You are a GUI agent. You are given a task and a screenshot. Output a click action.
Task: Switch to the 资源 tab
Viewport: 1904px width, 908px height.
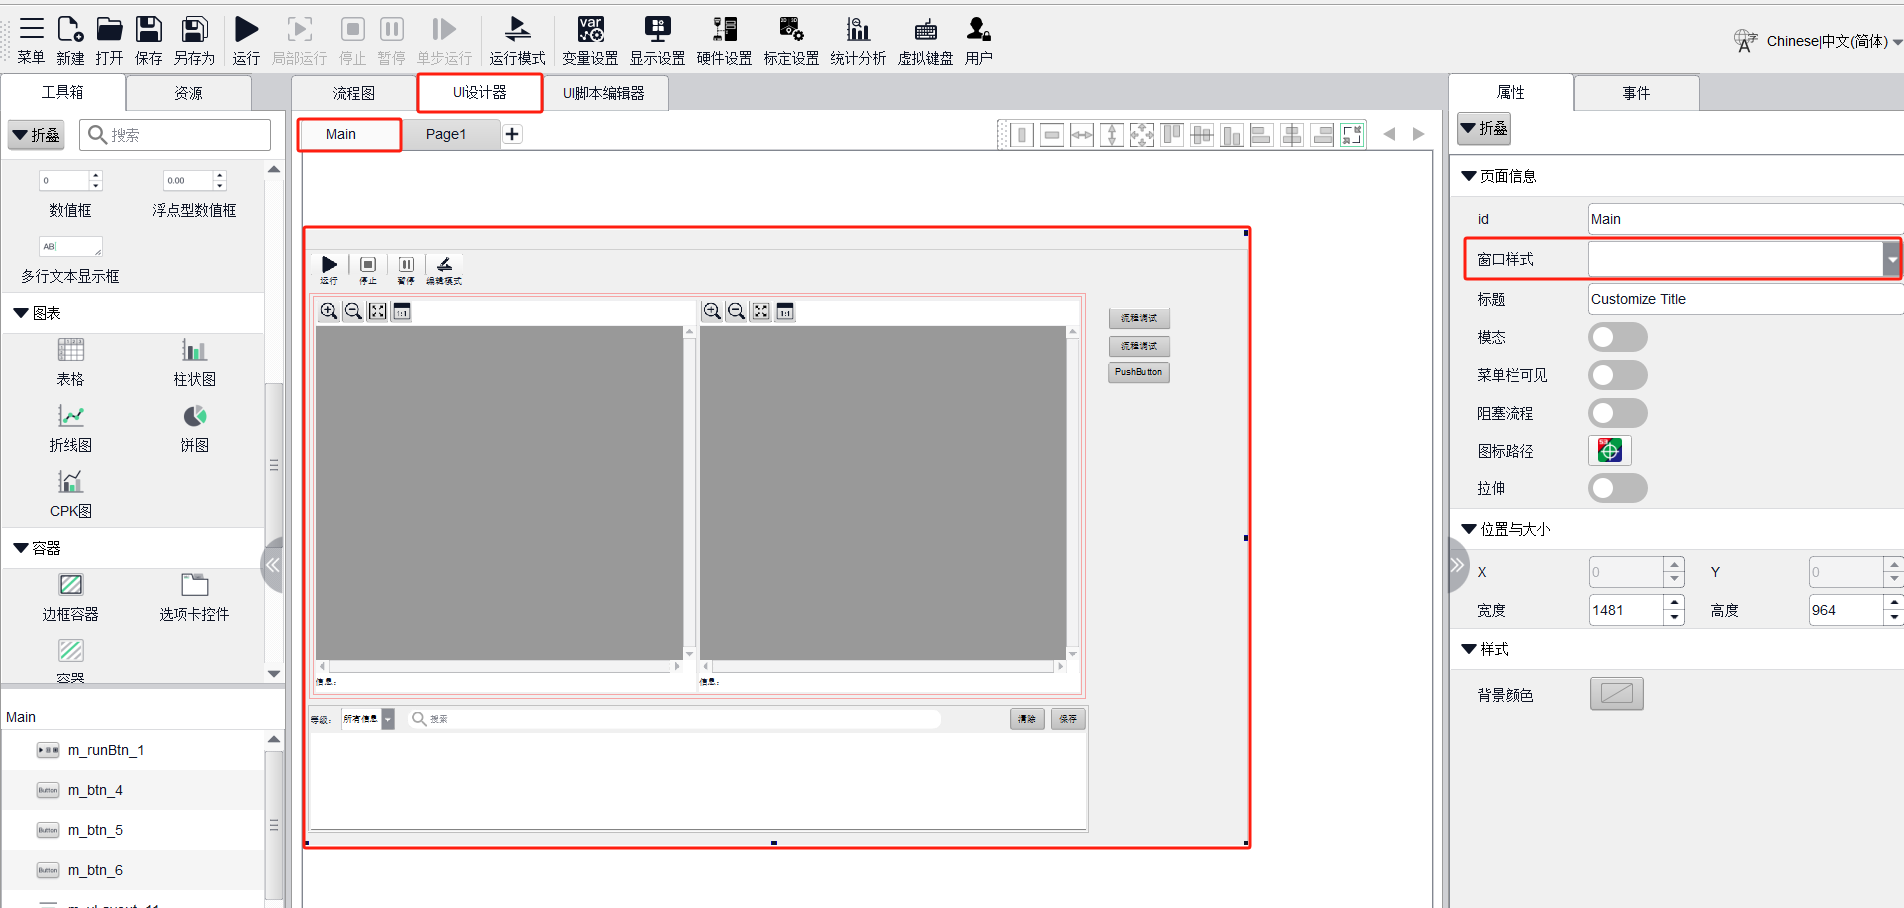188,93
